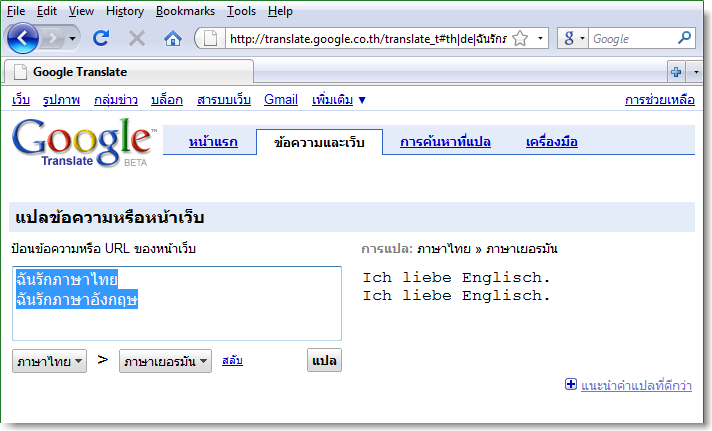Switch to the เครื่องมือ tab
The width and height of the screenshot is (712, 431).
[x=552, y=142]
